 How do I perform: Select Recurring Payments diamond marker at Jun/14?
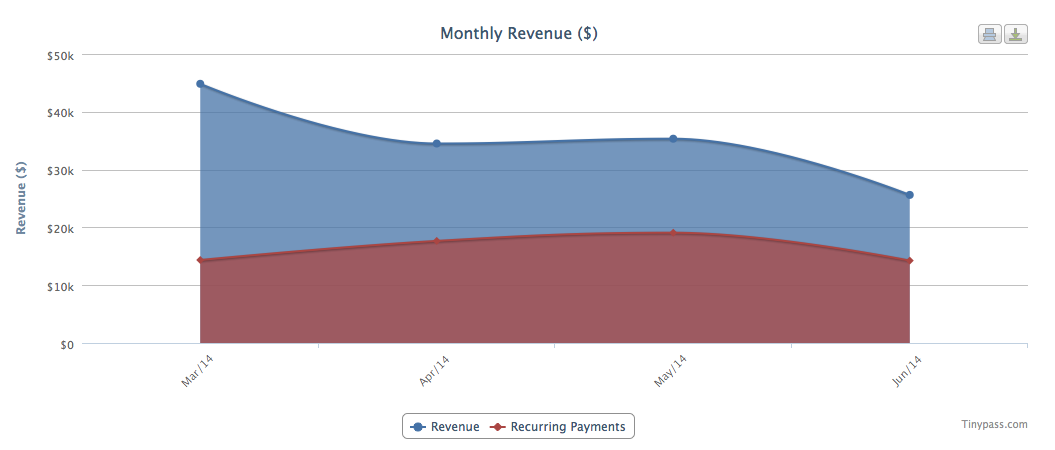[x=909, y=262]
